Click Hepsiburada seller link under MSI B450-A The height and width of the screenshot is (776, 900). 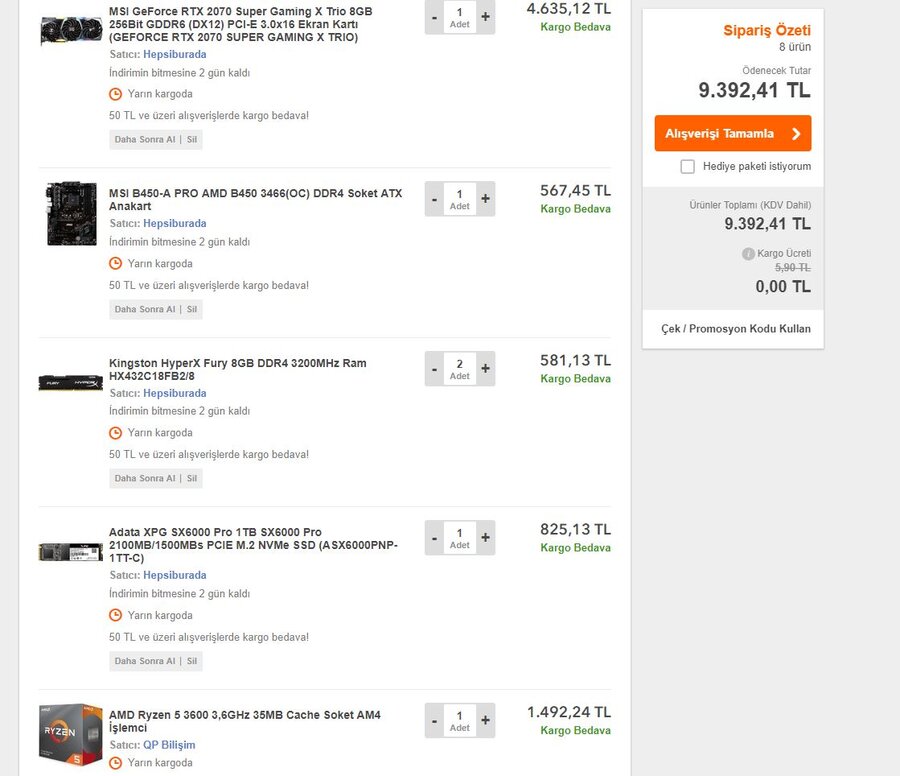(x=174, y=224)
